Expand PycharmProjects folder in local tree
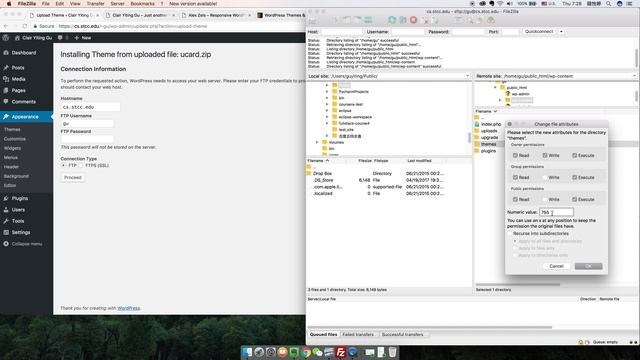 click(x=327, y=92)
